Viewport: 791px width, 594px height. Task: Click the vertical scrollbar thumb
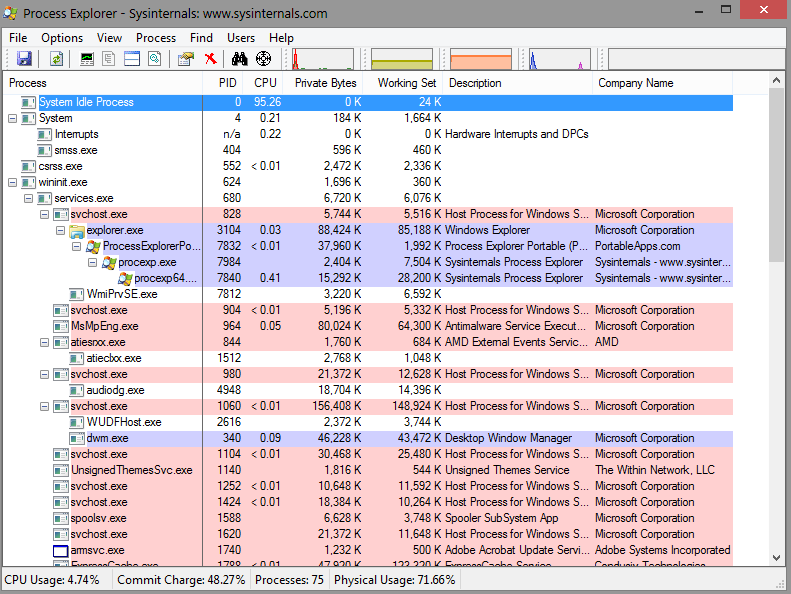(x=776, y=175)
